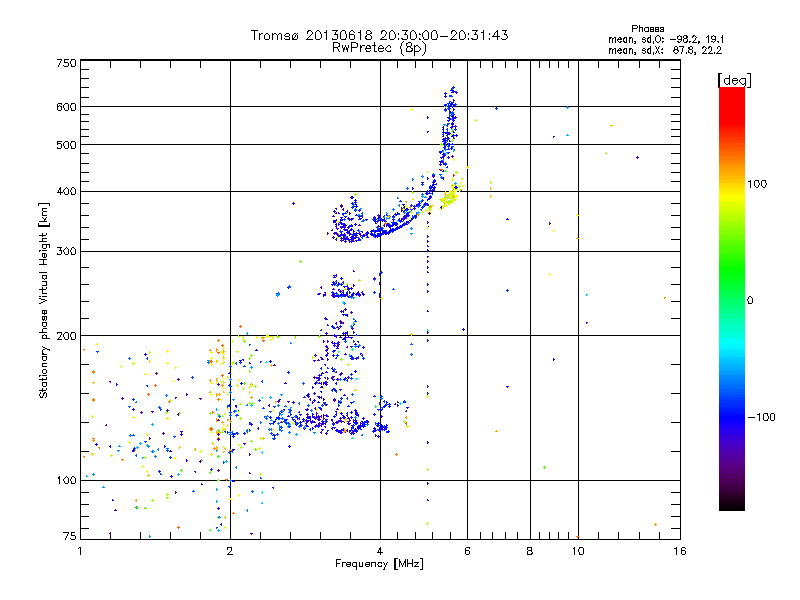
Task: Click the plot title 'Tromsø 20130618 20:30:00-20:31:43'
Action: (379, 35)
